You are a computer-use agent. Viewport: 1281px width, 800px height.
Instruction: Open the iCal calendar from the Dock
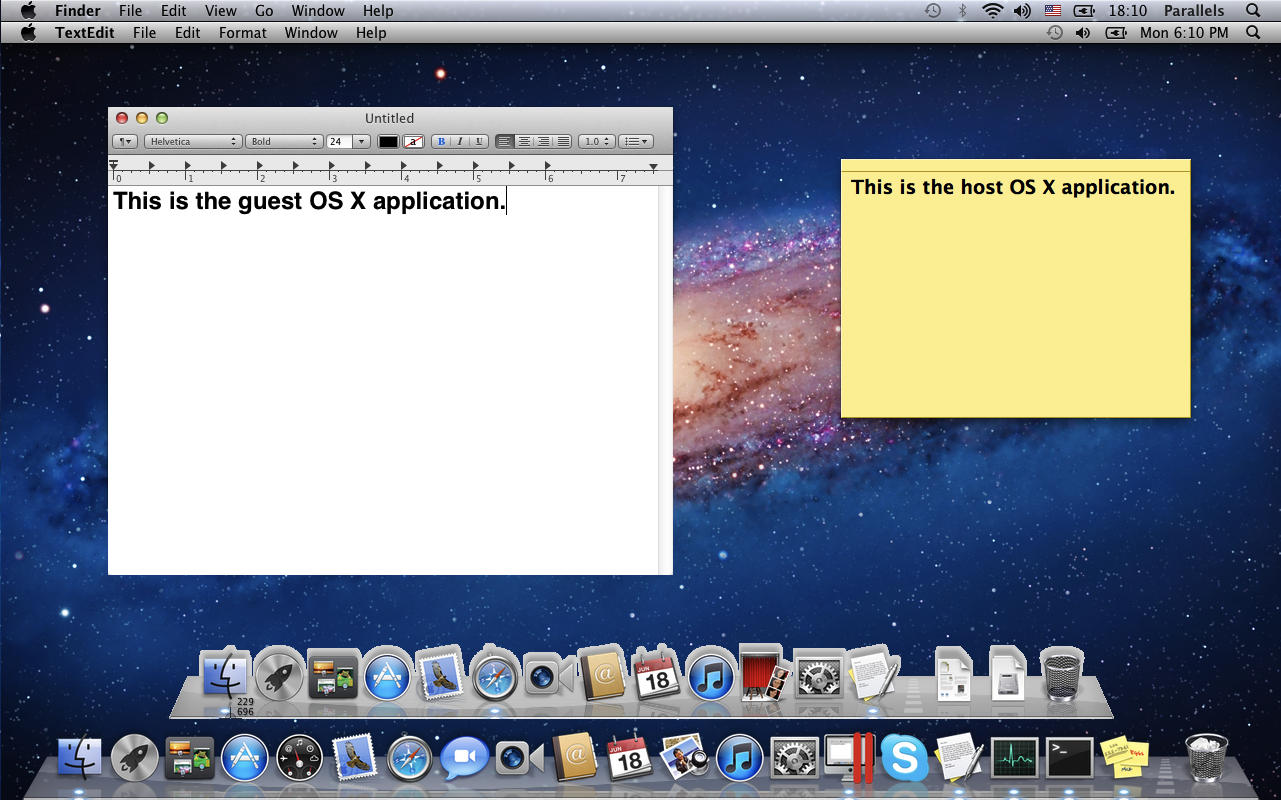[628, 757]
